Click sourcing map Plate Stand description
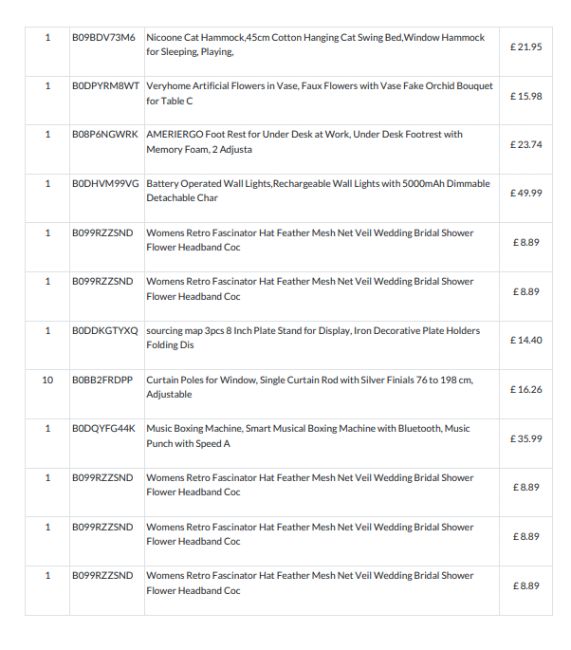Viewport: 571px width, 650px height. pos(313,338)
